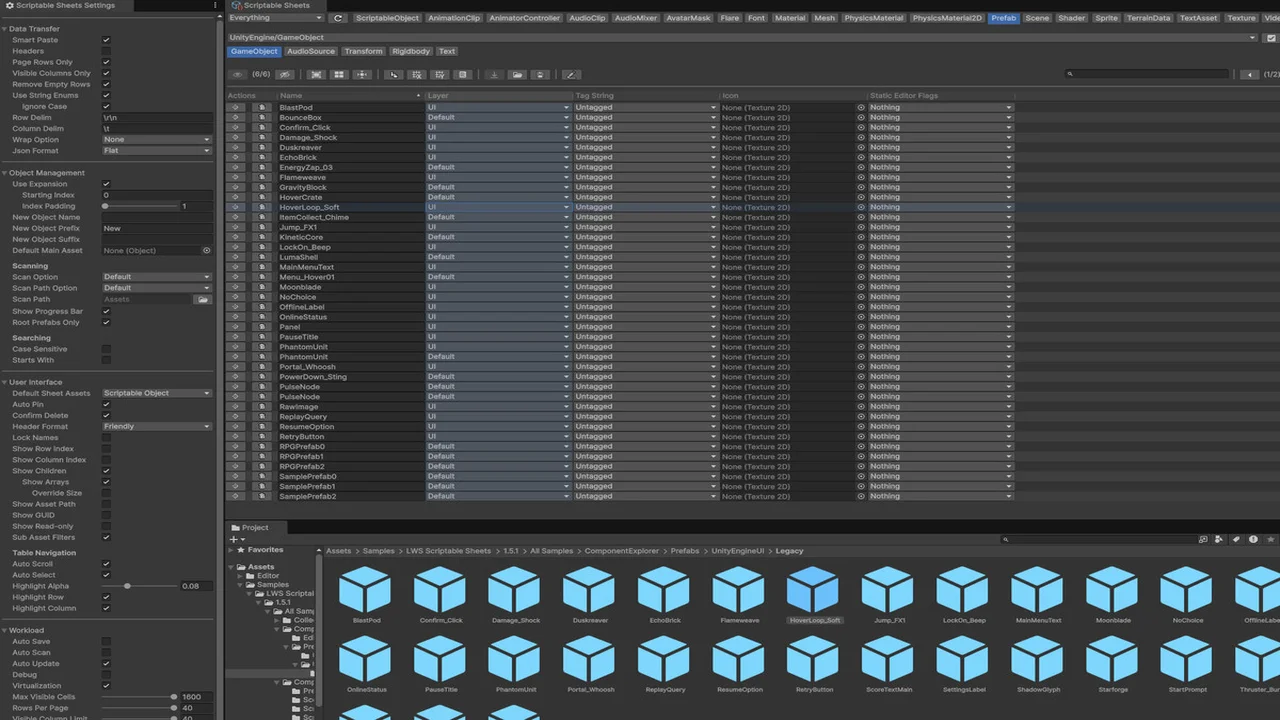The width and height of the screenshot is (1280, 720).
Task: Disable the Smart Paste checkbox
Action: pos(106,40)
